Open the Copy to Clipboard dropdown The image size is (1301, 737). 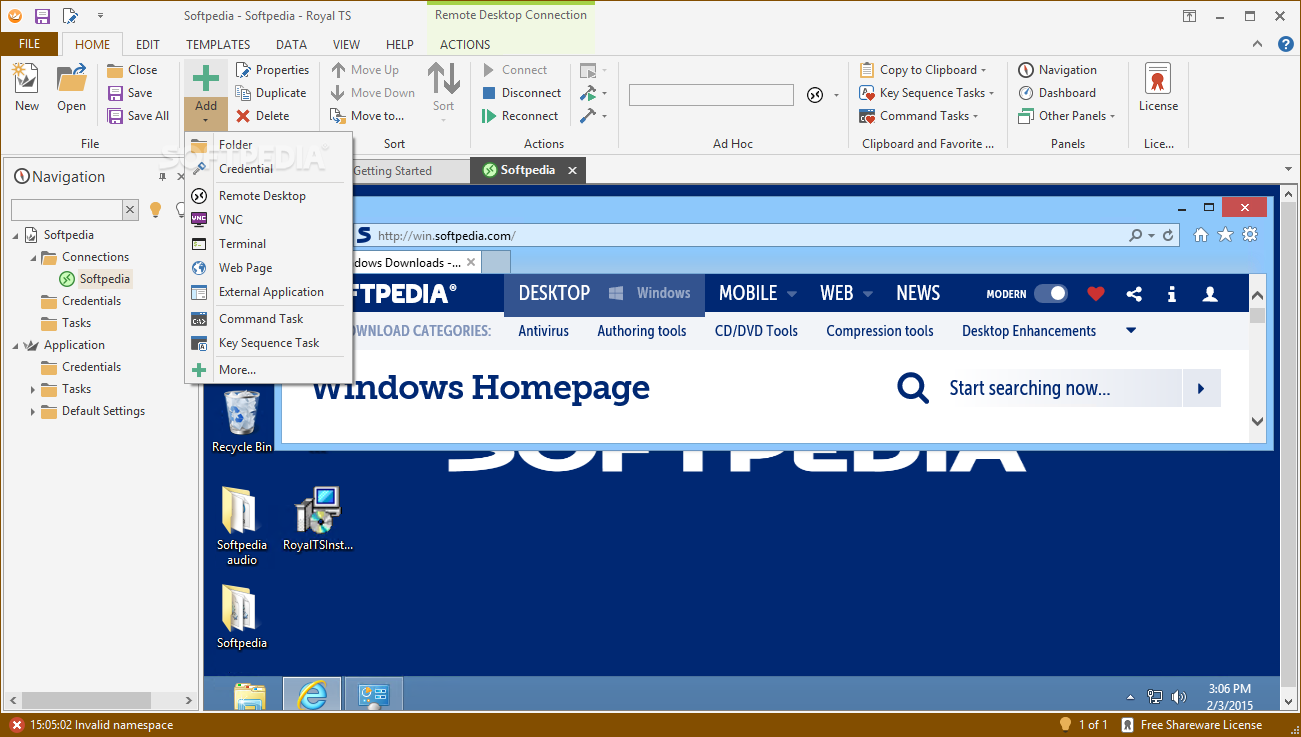click(983, 70)
